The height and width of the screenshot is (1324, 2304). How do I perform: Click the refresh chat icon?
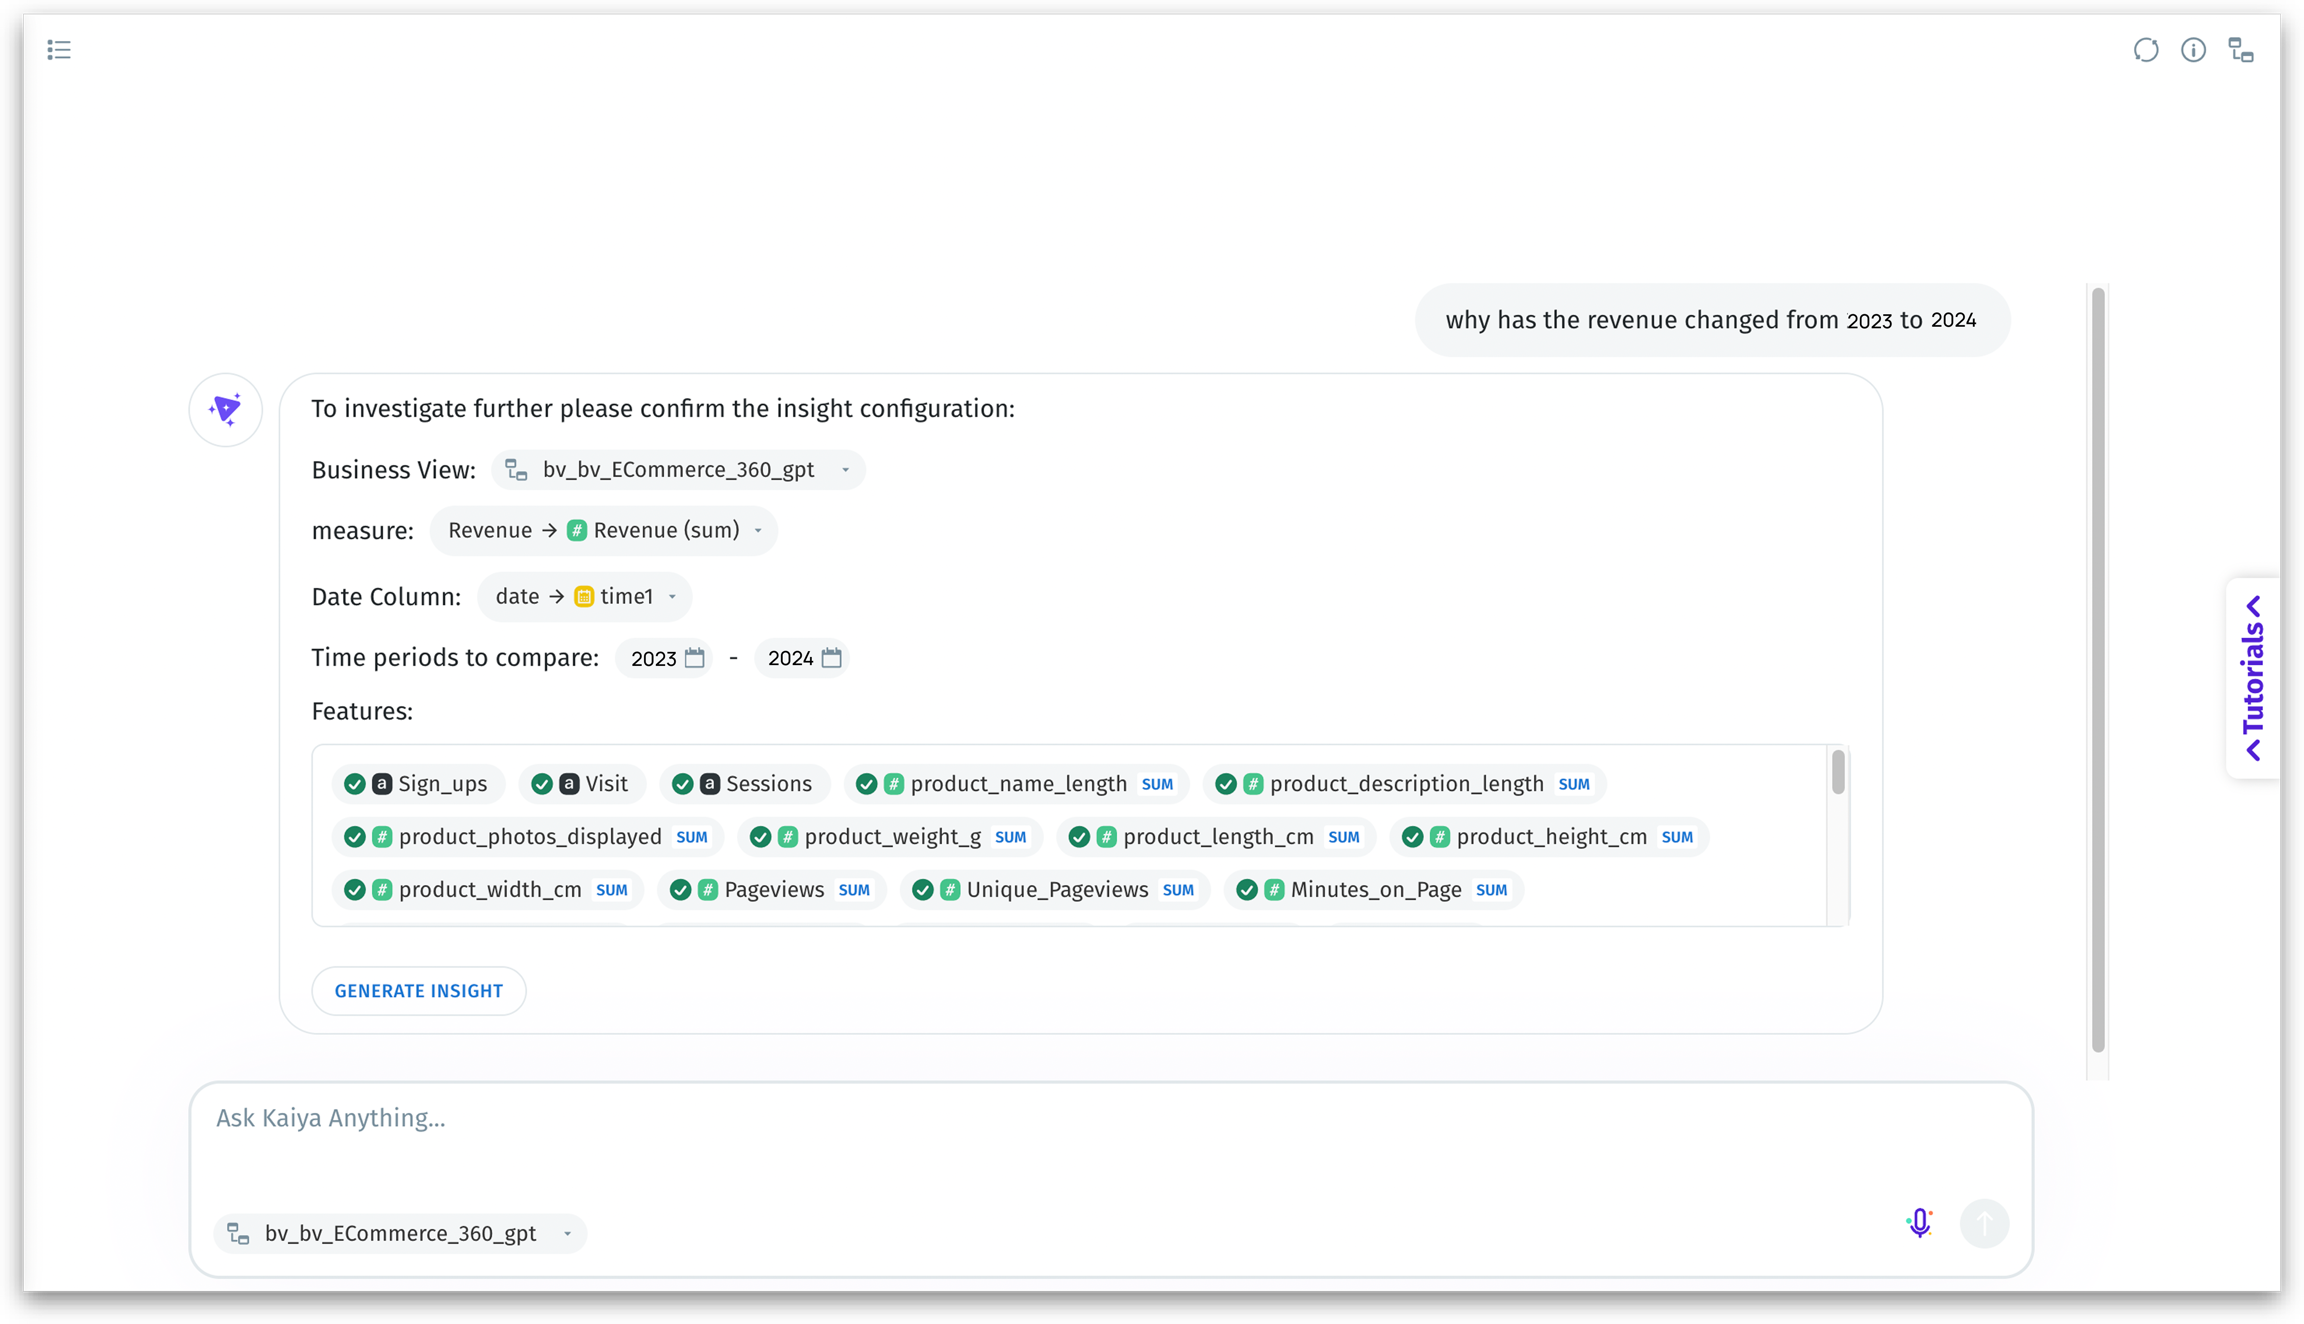tap(2146, 50)
